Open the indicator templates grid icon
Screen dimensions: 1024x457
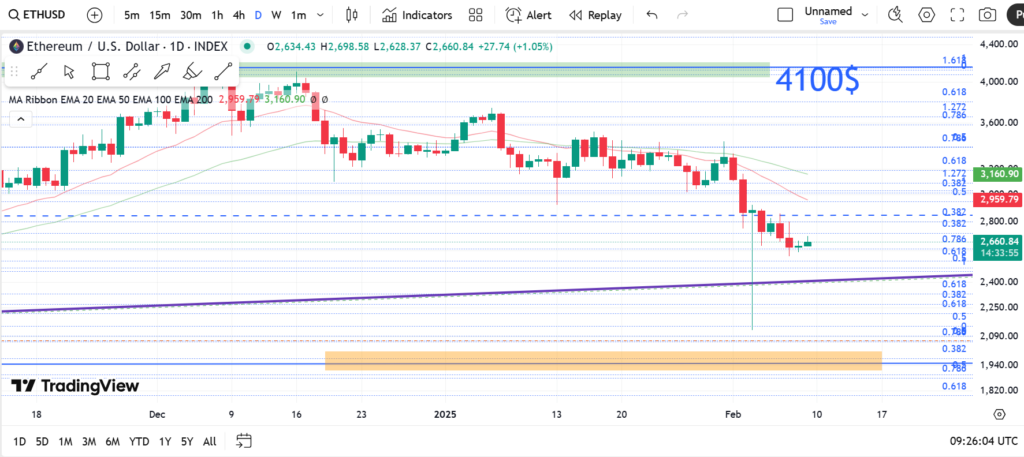pyautogui.click(x=476, y=15)
